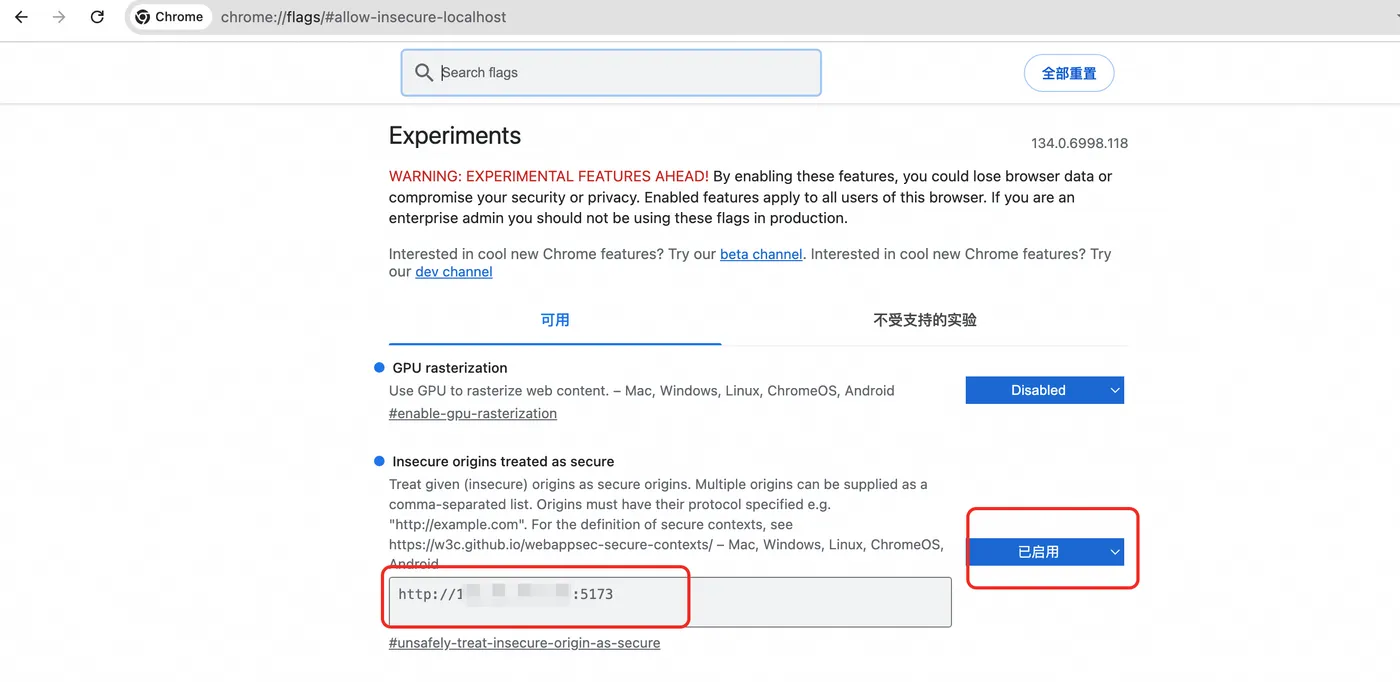Screen dimensions: 1400x682
Task: Open the 已启用 dropdown for Insecure origins
Action: 1044,551
